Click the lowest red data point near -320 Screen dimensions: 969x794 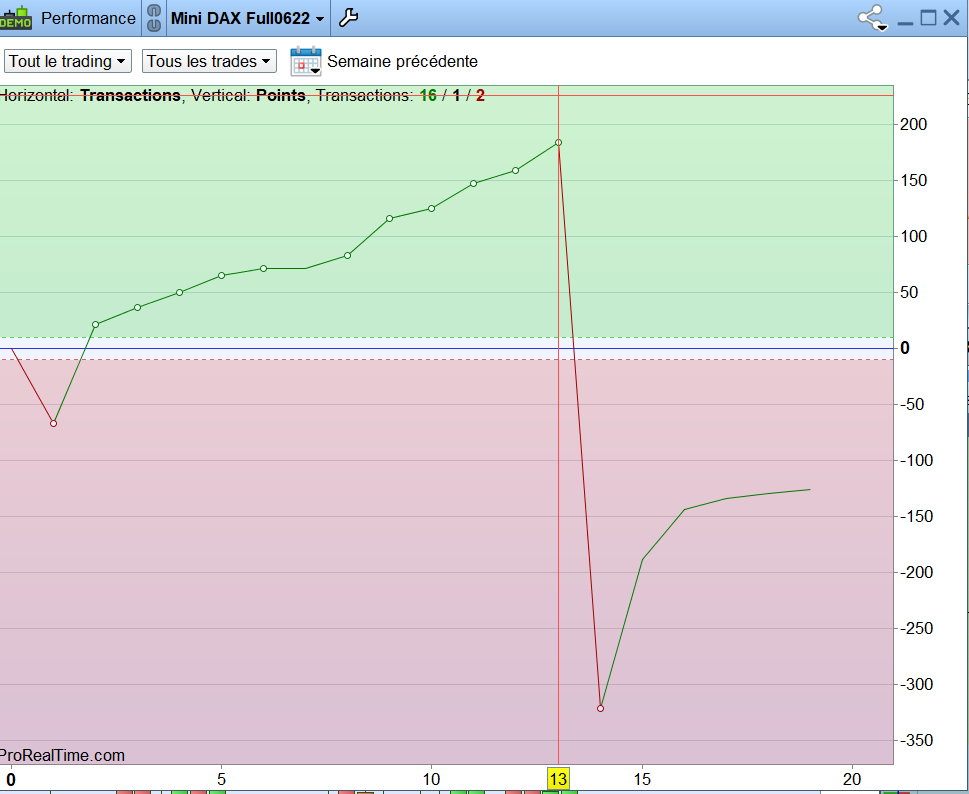[x=601, y=709]
